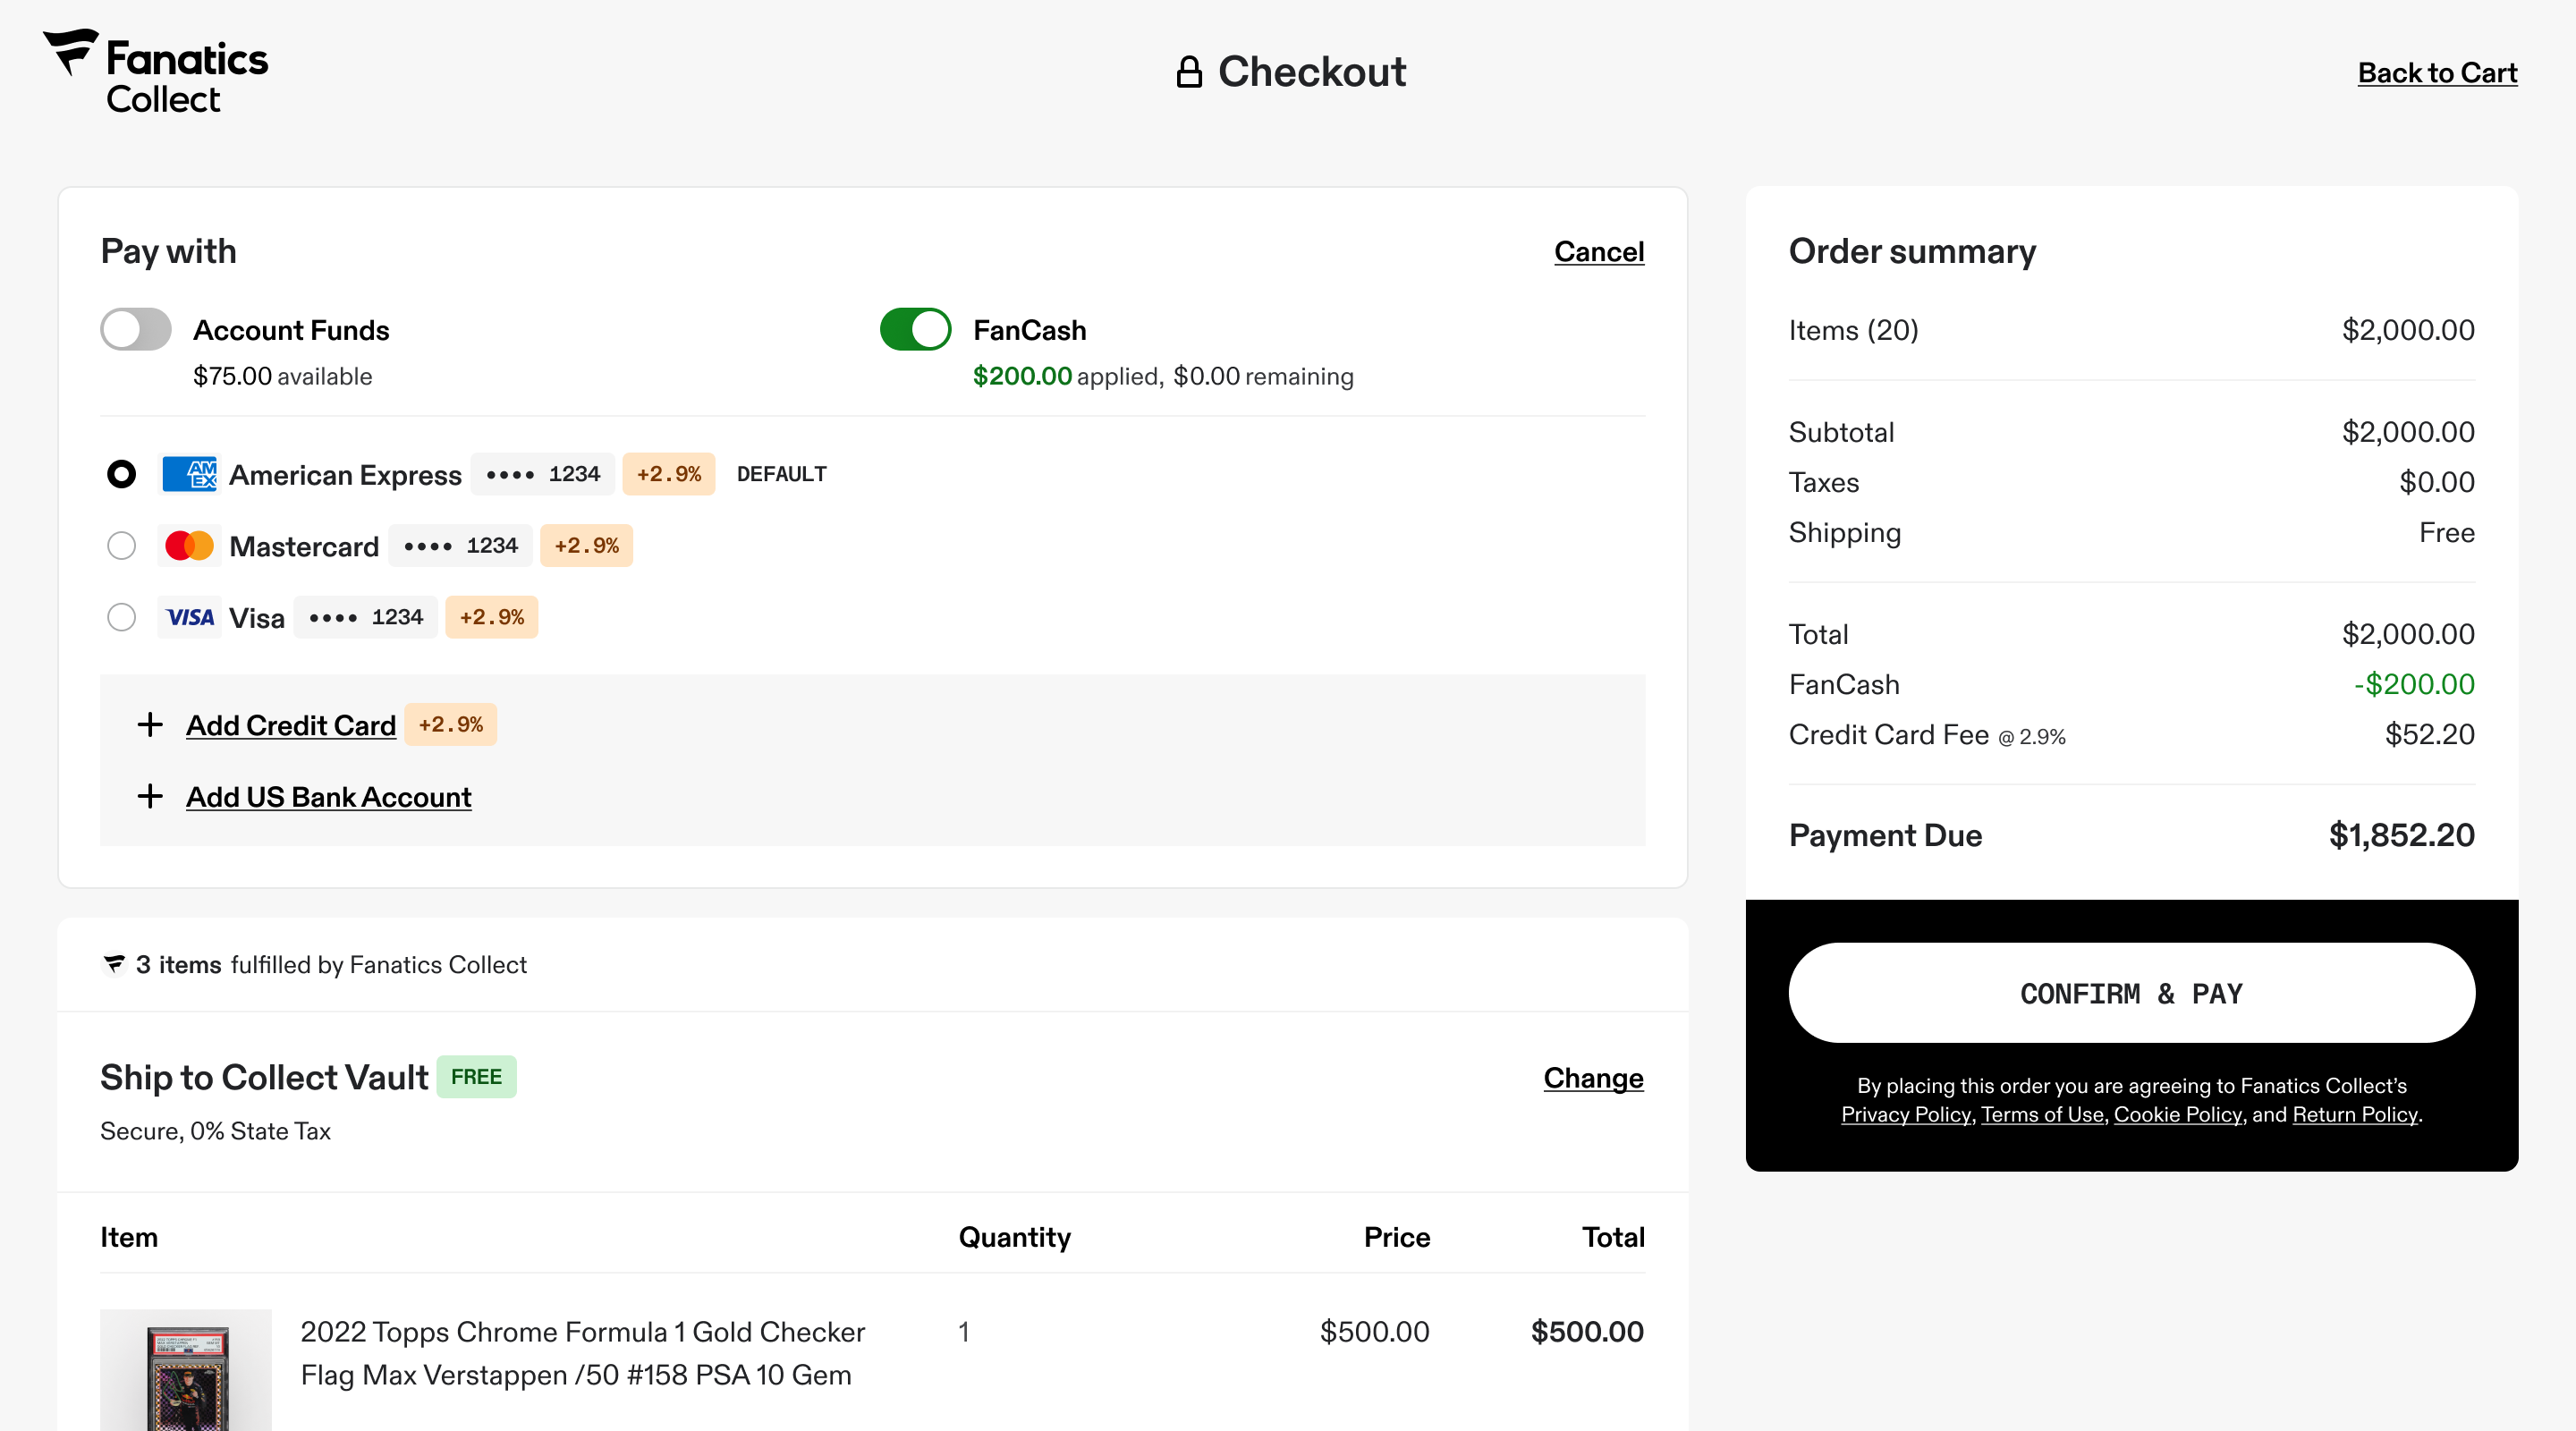Click the lock icon beside Checkout
The image size is (2576, 1431).
click(1188, 72)
